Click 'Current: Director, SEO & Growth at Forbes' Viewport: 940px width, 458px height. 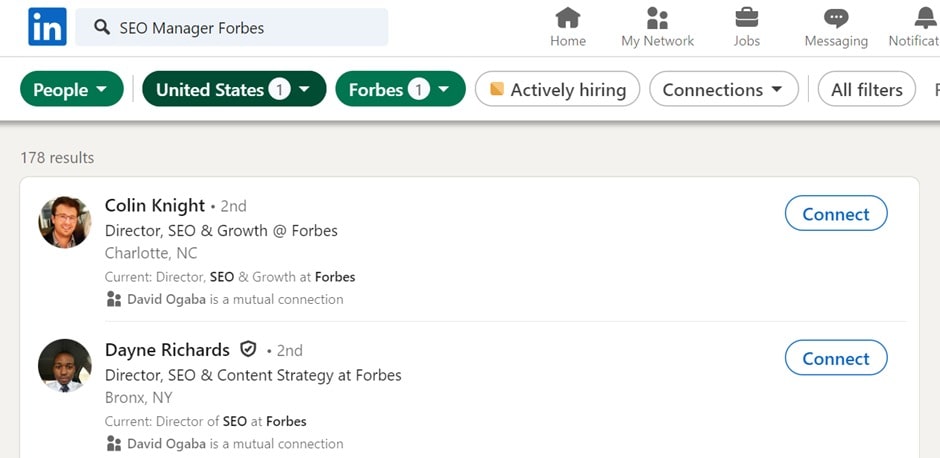tap(230, 277)
